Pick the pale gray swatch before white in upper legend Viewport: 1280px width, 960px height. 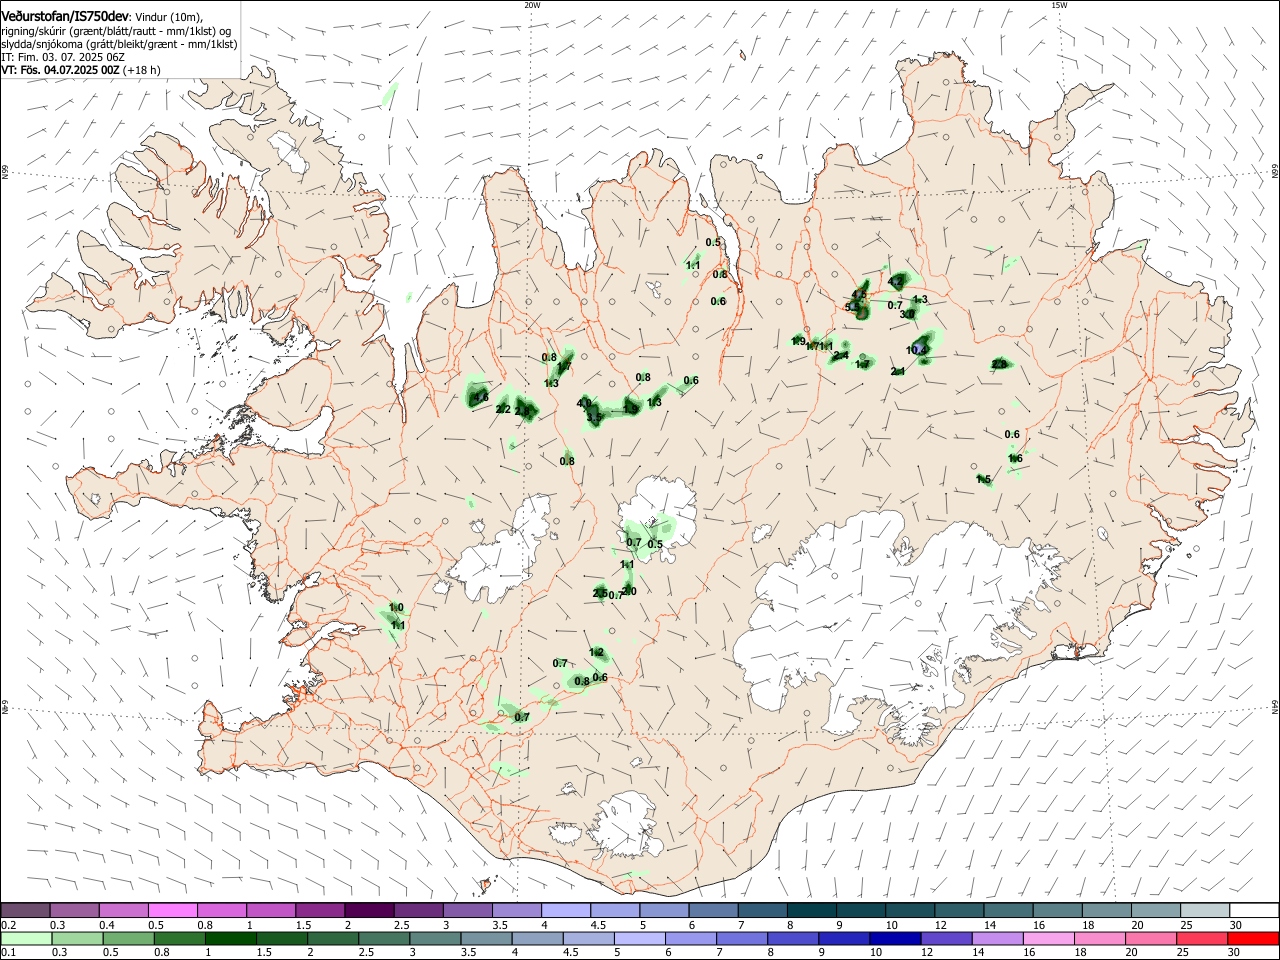point(1205,911)
